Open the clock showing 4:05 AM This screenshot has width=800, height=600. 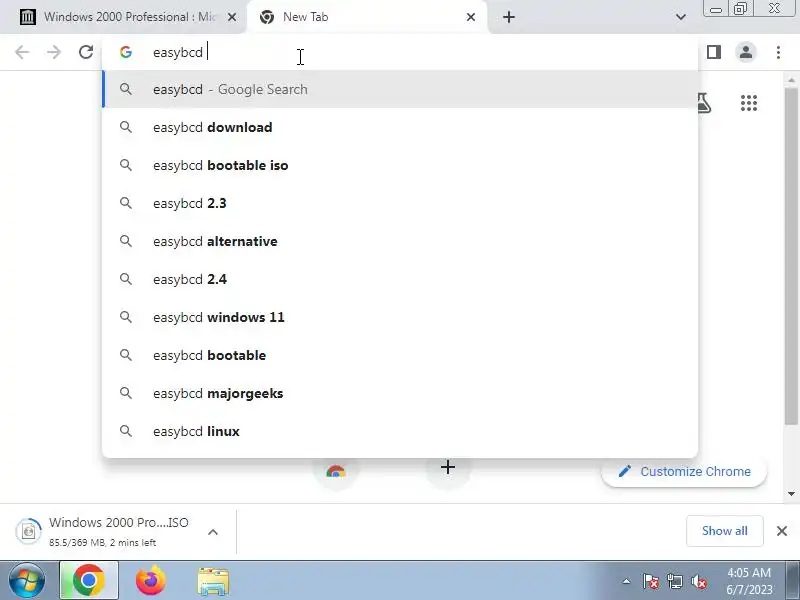click(x=748, y=581)
